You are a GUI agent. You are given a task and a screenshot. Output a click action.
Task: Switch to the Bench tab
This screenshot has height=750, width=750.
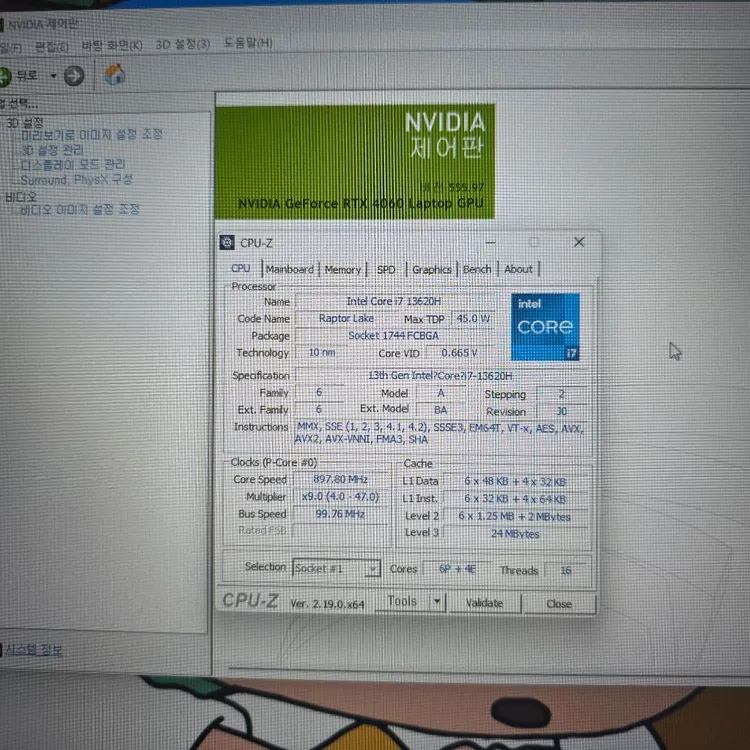point(477,269)
